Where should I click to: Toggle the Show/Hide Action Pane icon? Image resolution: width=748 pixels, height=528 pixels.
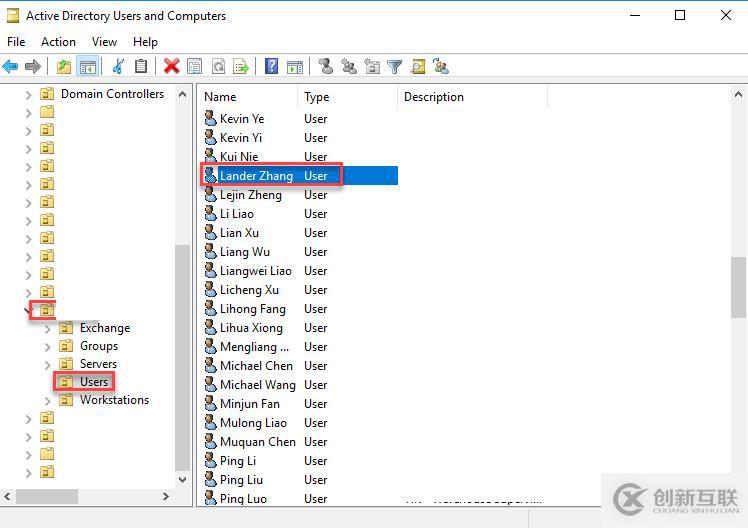point(295,67)
